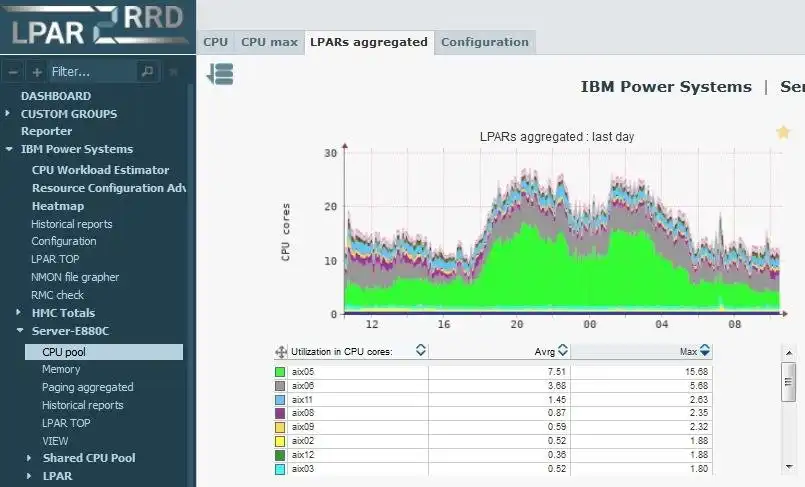Viewport: 805px width, 487px height.
Task: Select CPU pool under Server-E880C
Action: tap(104, 352)
